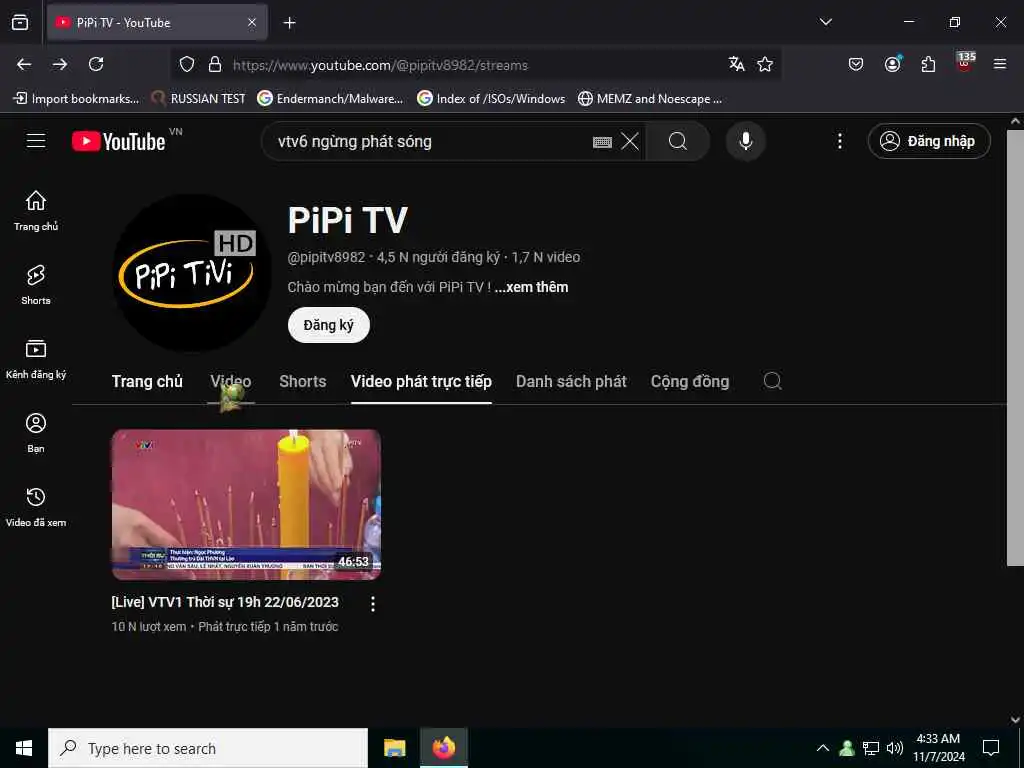The height and width of the screenshot is (768, 1024).
Task: View site security via the padlock icon
Action: (215, 65)
